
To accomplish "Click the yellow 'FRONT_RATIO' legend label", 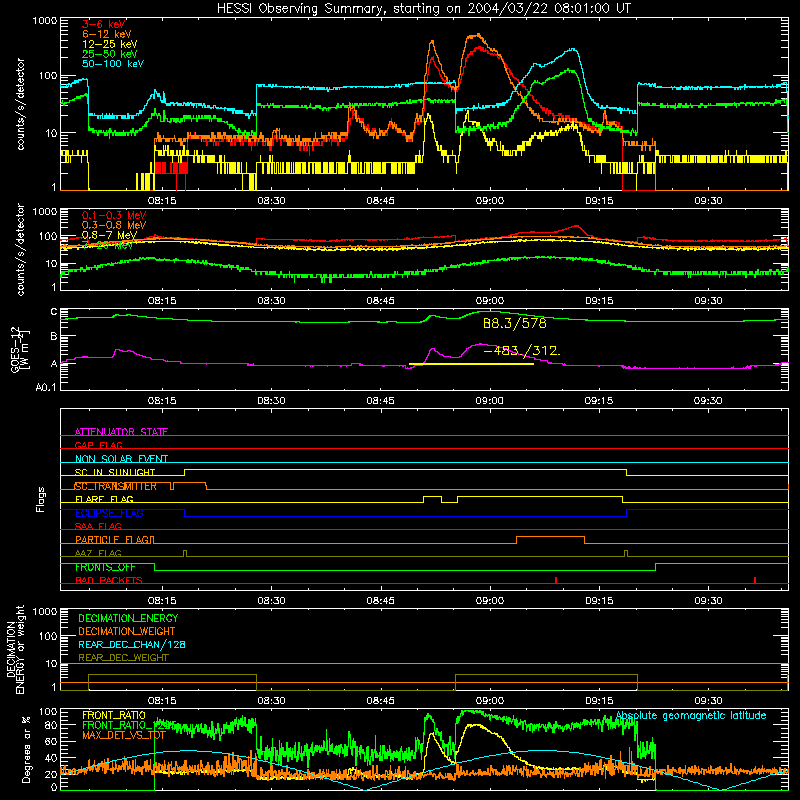I will [x=114, y=715].
